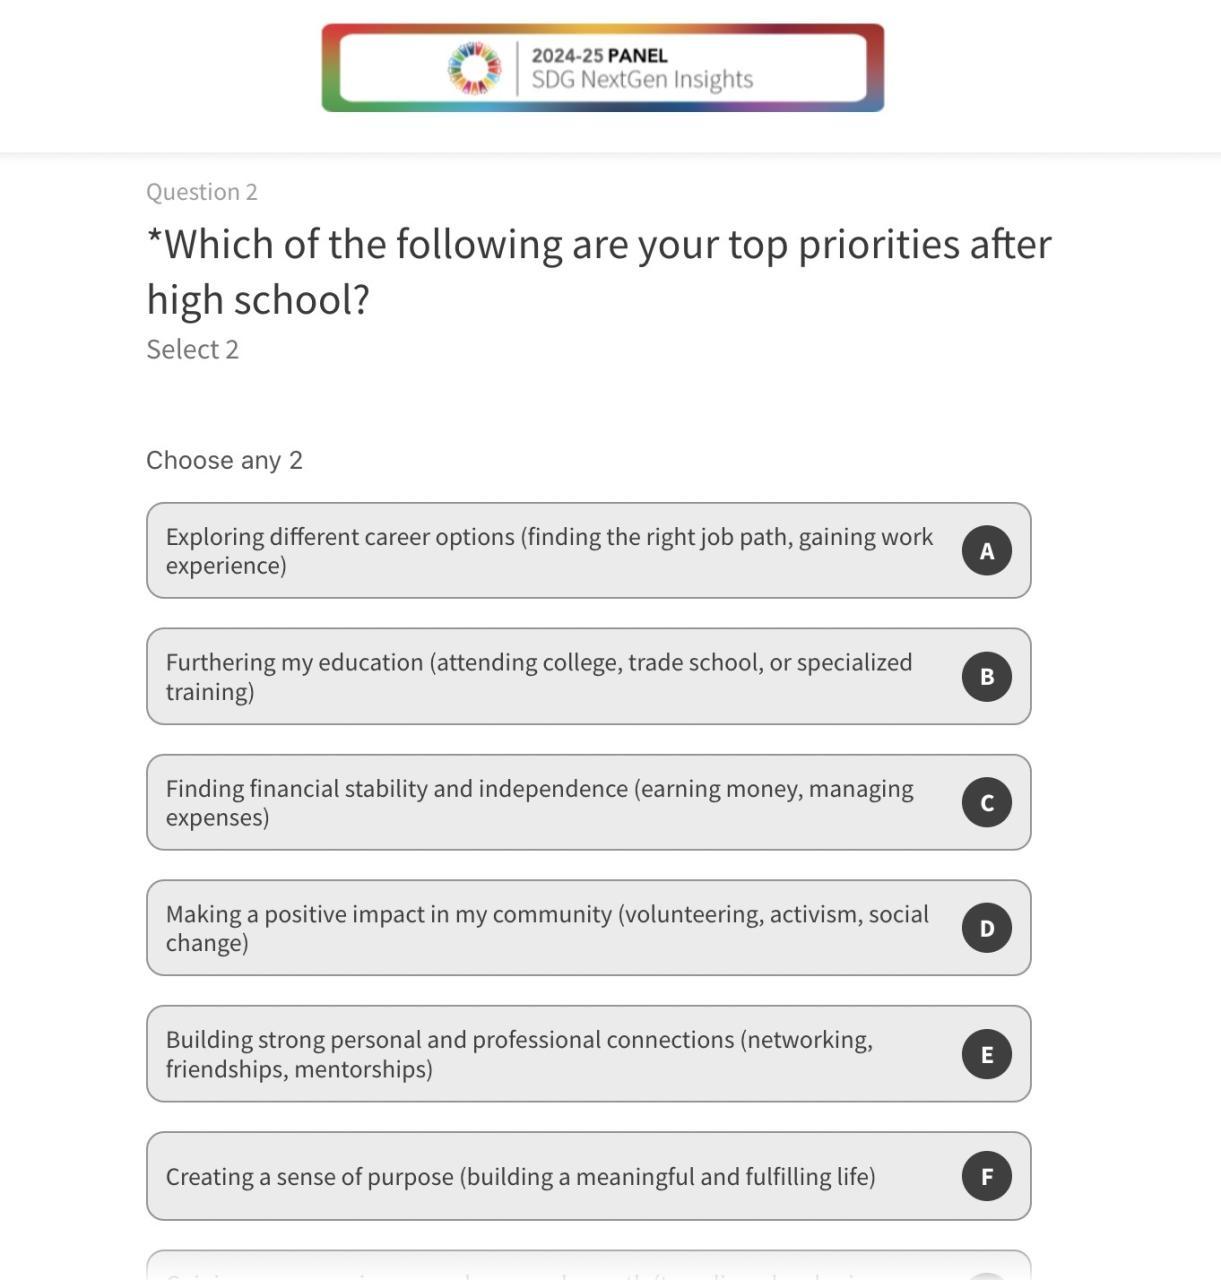Choose 'Finding financial stability and independence' option
Viewport: 1221px width, 1280px height.
[x=538, y=803]
